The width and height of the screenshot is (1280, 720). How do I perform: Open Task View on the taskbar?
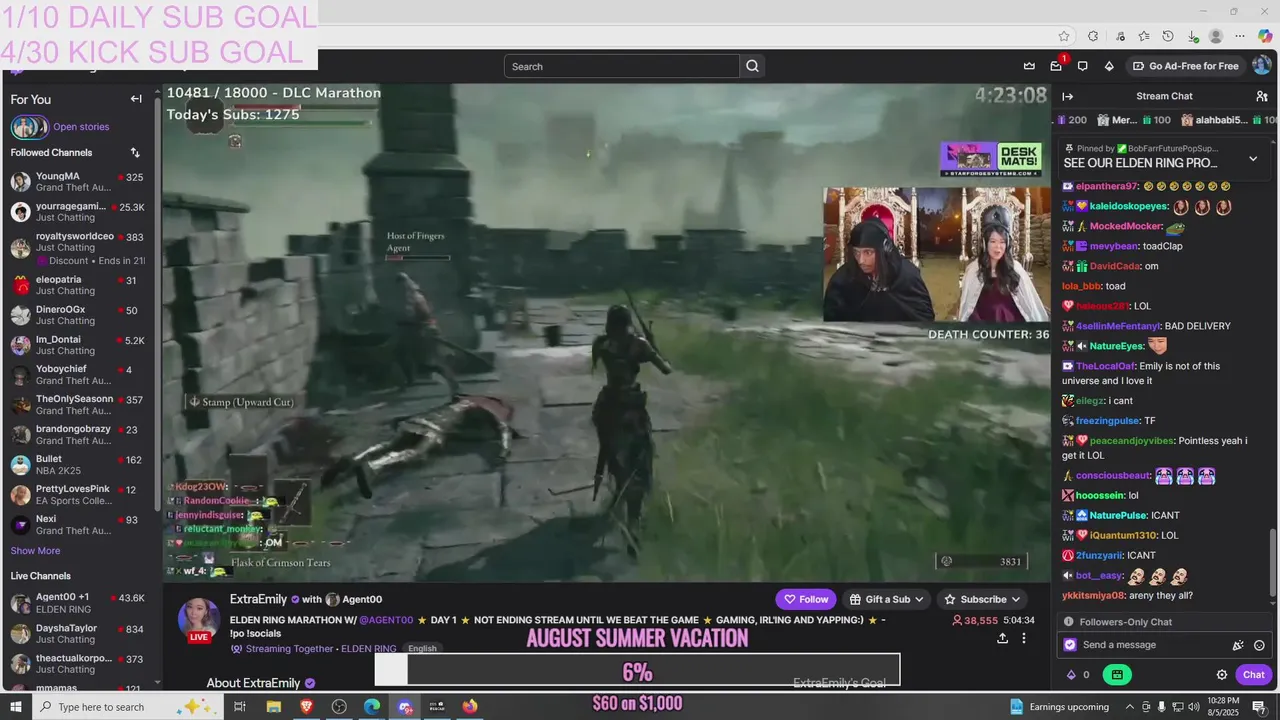coord(240,707)
